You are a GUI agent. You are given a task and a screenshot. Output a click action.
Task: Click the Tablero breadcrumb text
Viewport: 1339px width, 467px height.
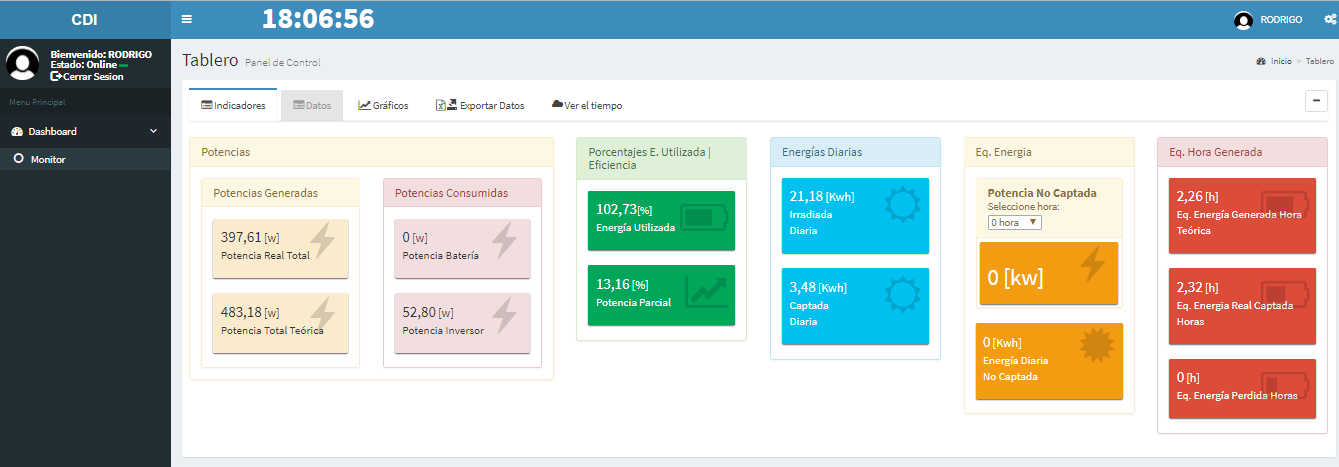(x=1319, y=61)
